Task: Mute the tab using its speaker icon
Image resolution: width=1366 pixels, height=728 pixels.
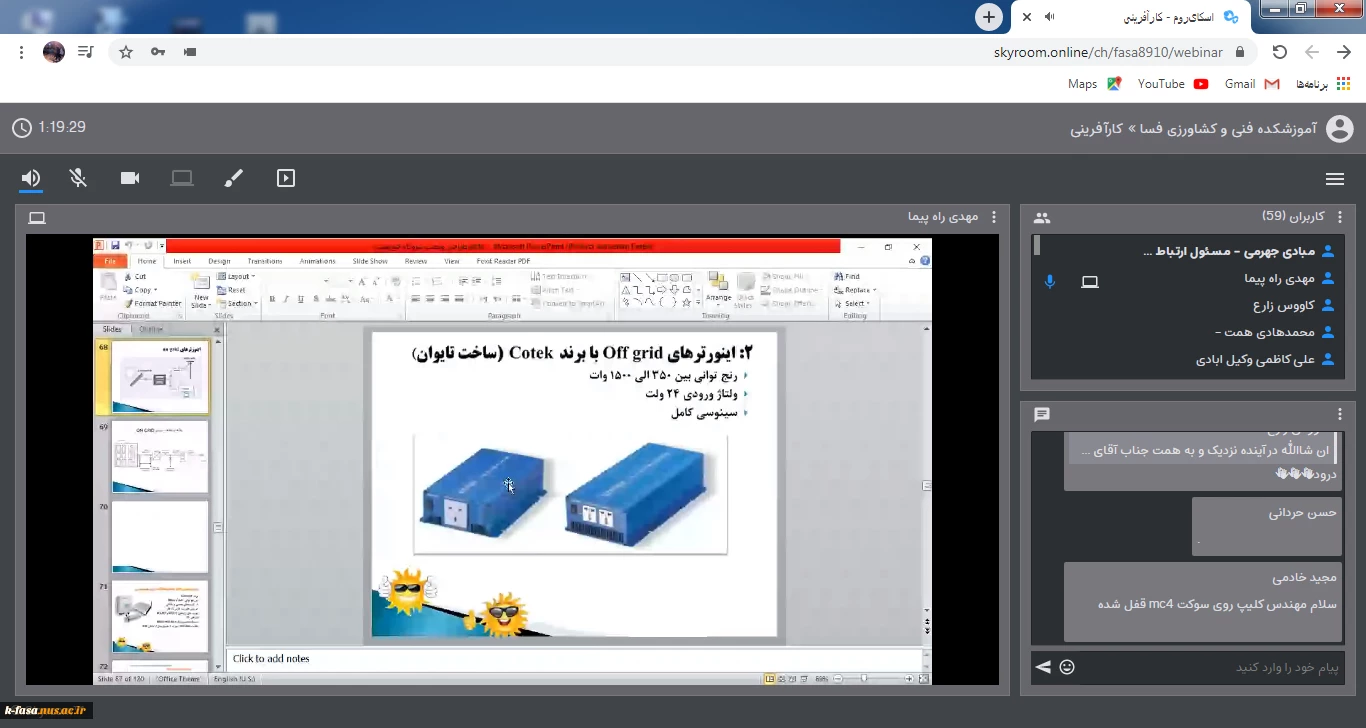Action: (x=1050, y=17)
